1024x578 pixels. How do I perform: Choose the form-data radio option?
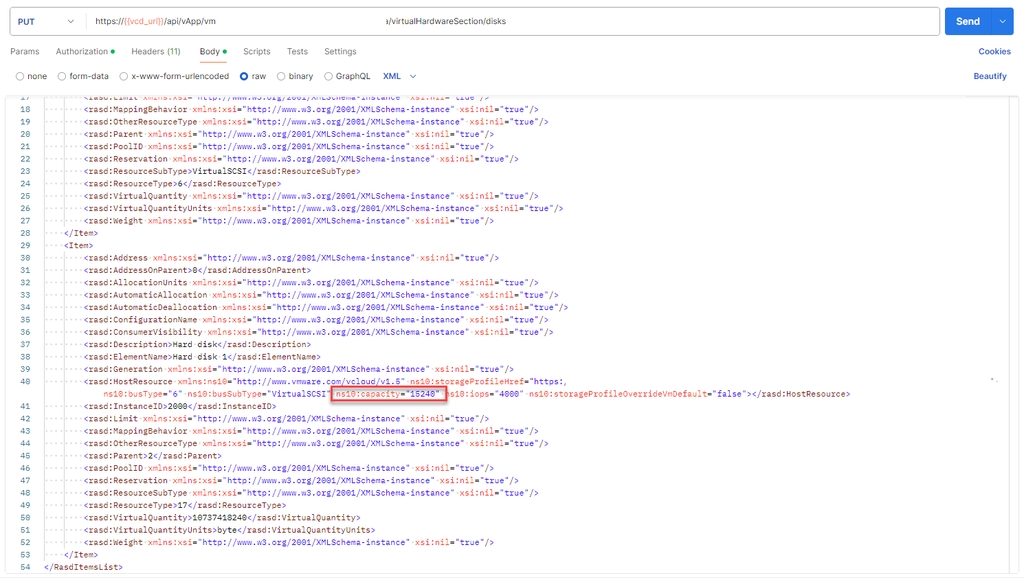pyautogui.click(x=62, y=76)
